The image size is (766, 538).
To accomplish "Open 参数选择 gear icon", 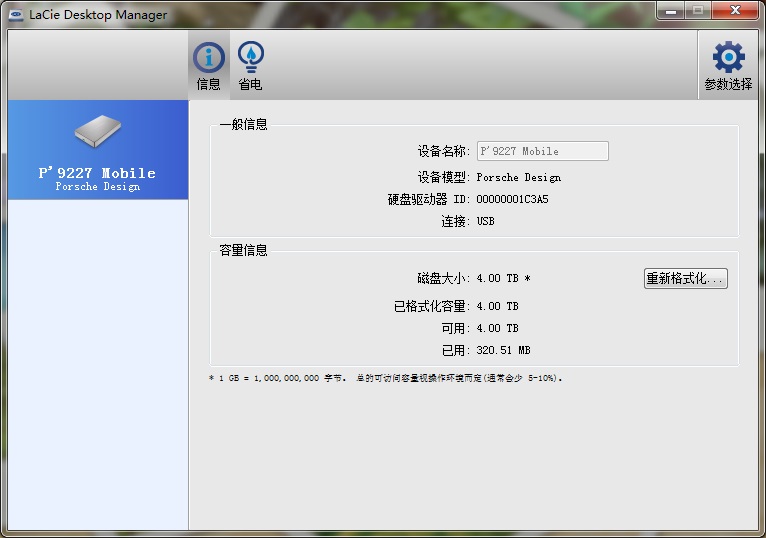I will click(x=728, y=57).
